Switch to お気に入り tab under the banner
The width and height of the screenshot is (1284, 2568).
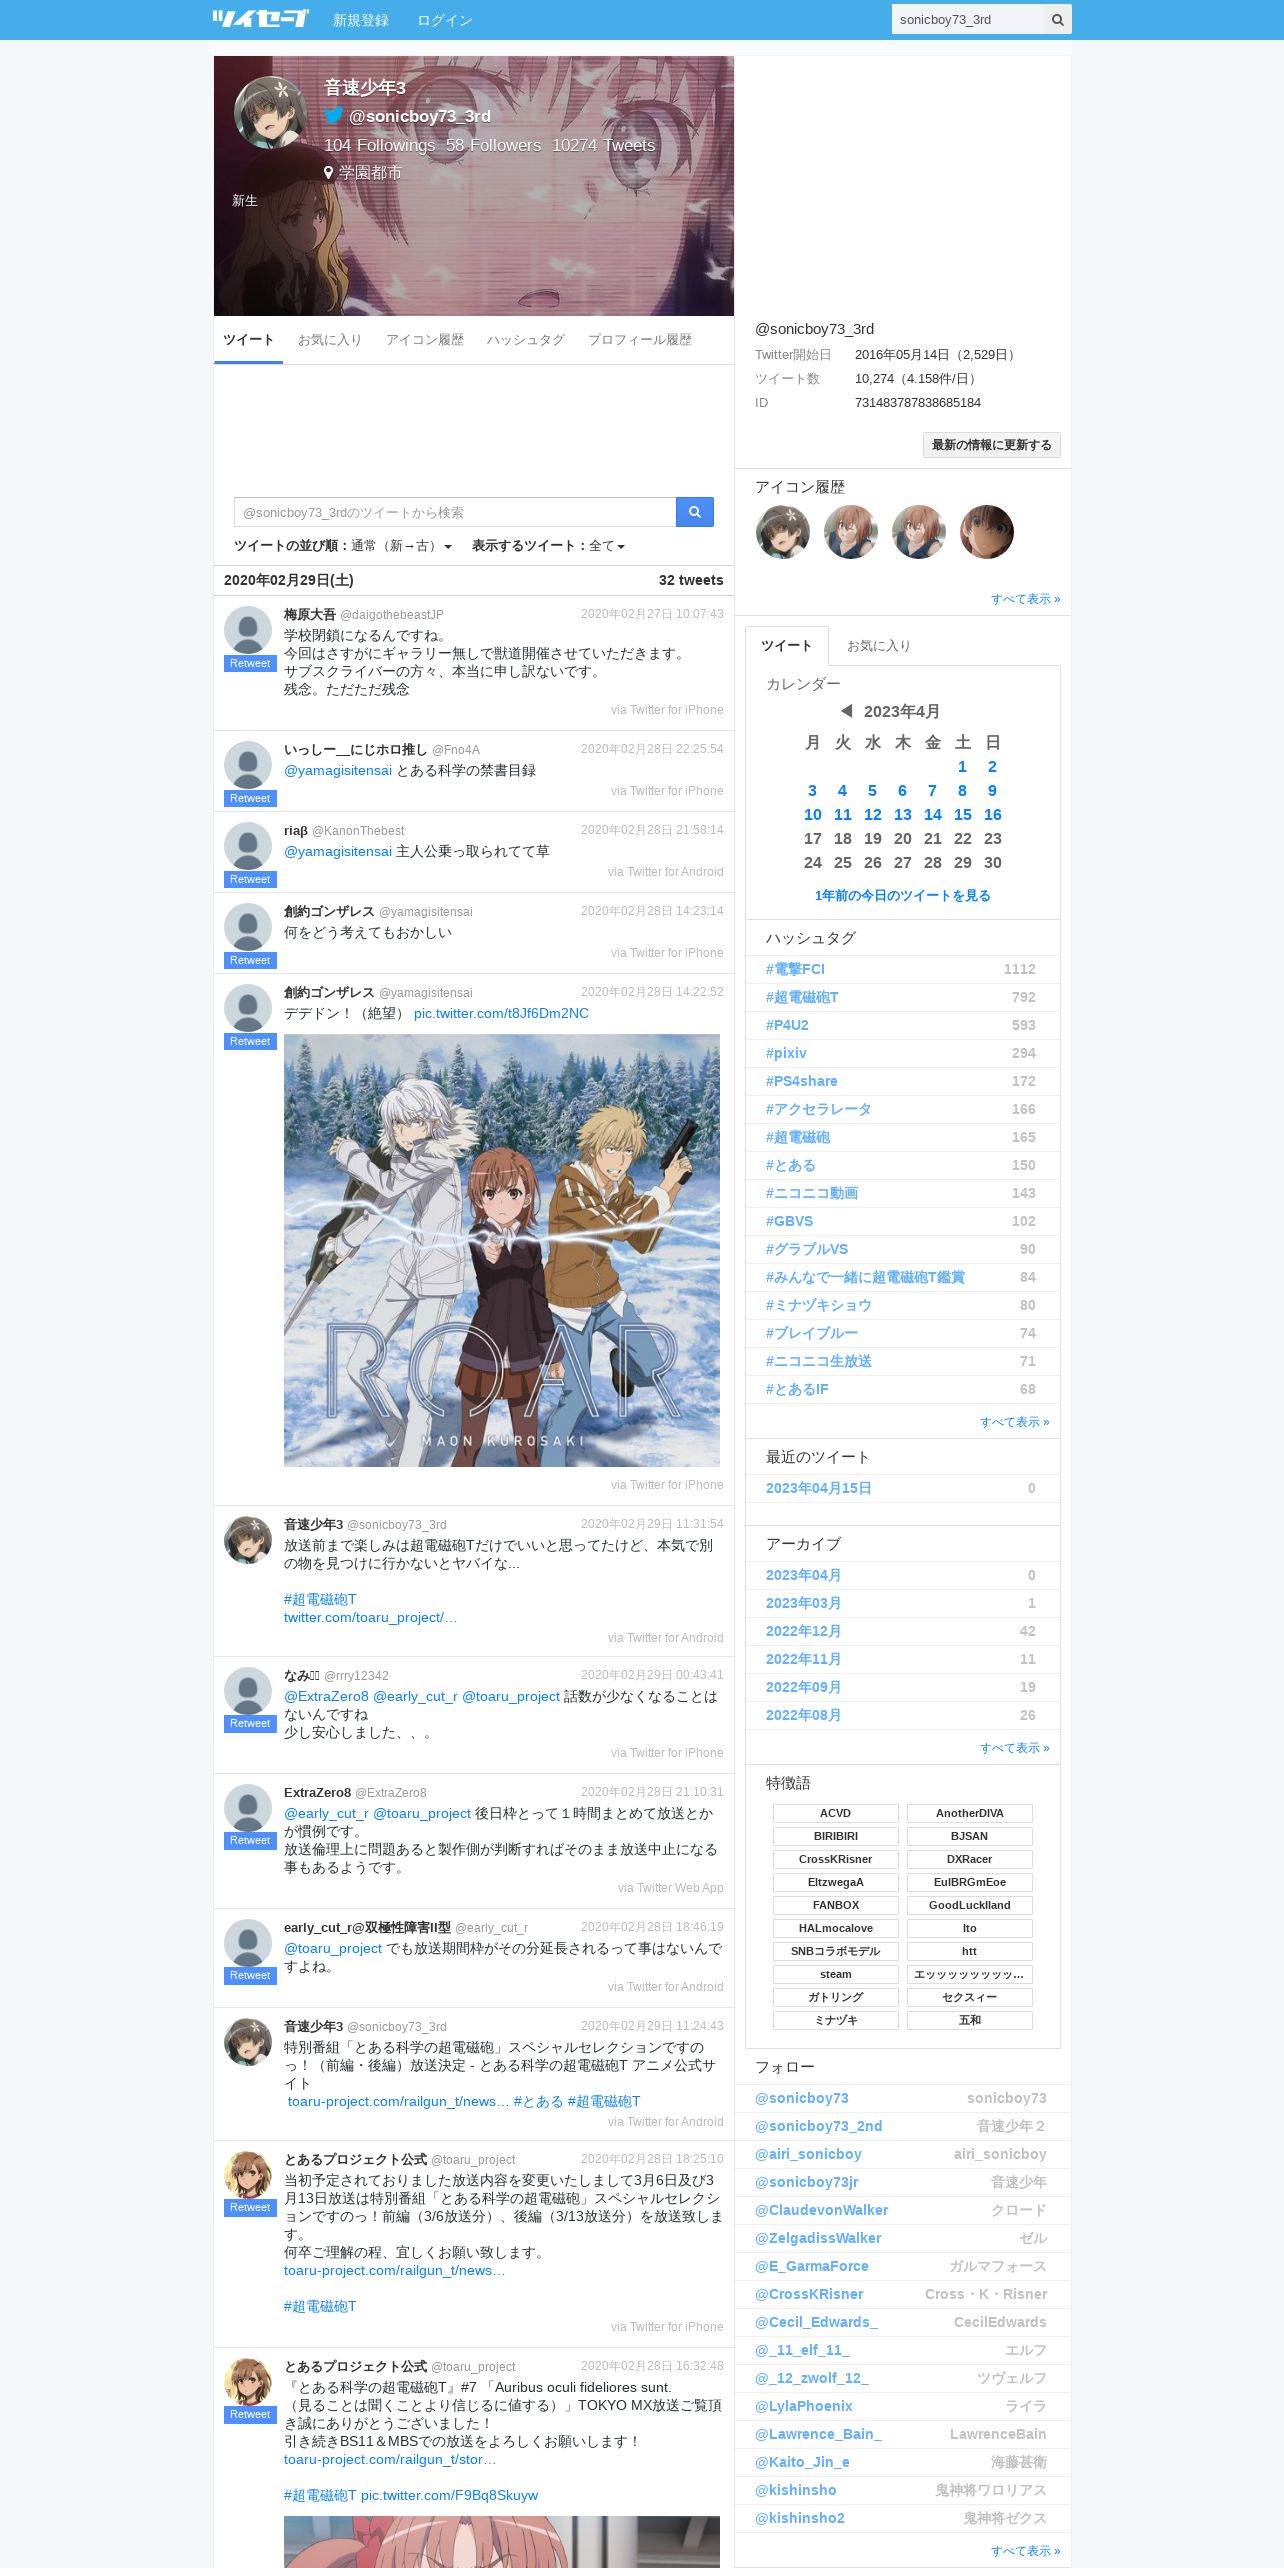[330, 340]
